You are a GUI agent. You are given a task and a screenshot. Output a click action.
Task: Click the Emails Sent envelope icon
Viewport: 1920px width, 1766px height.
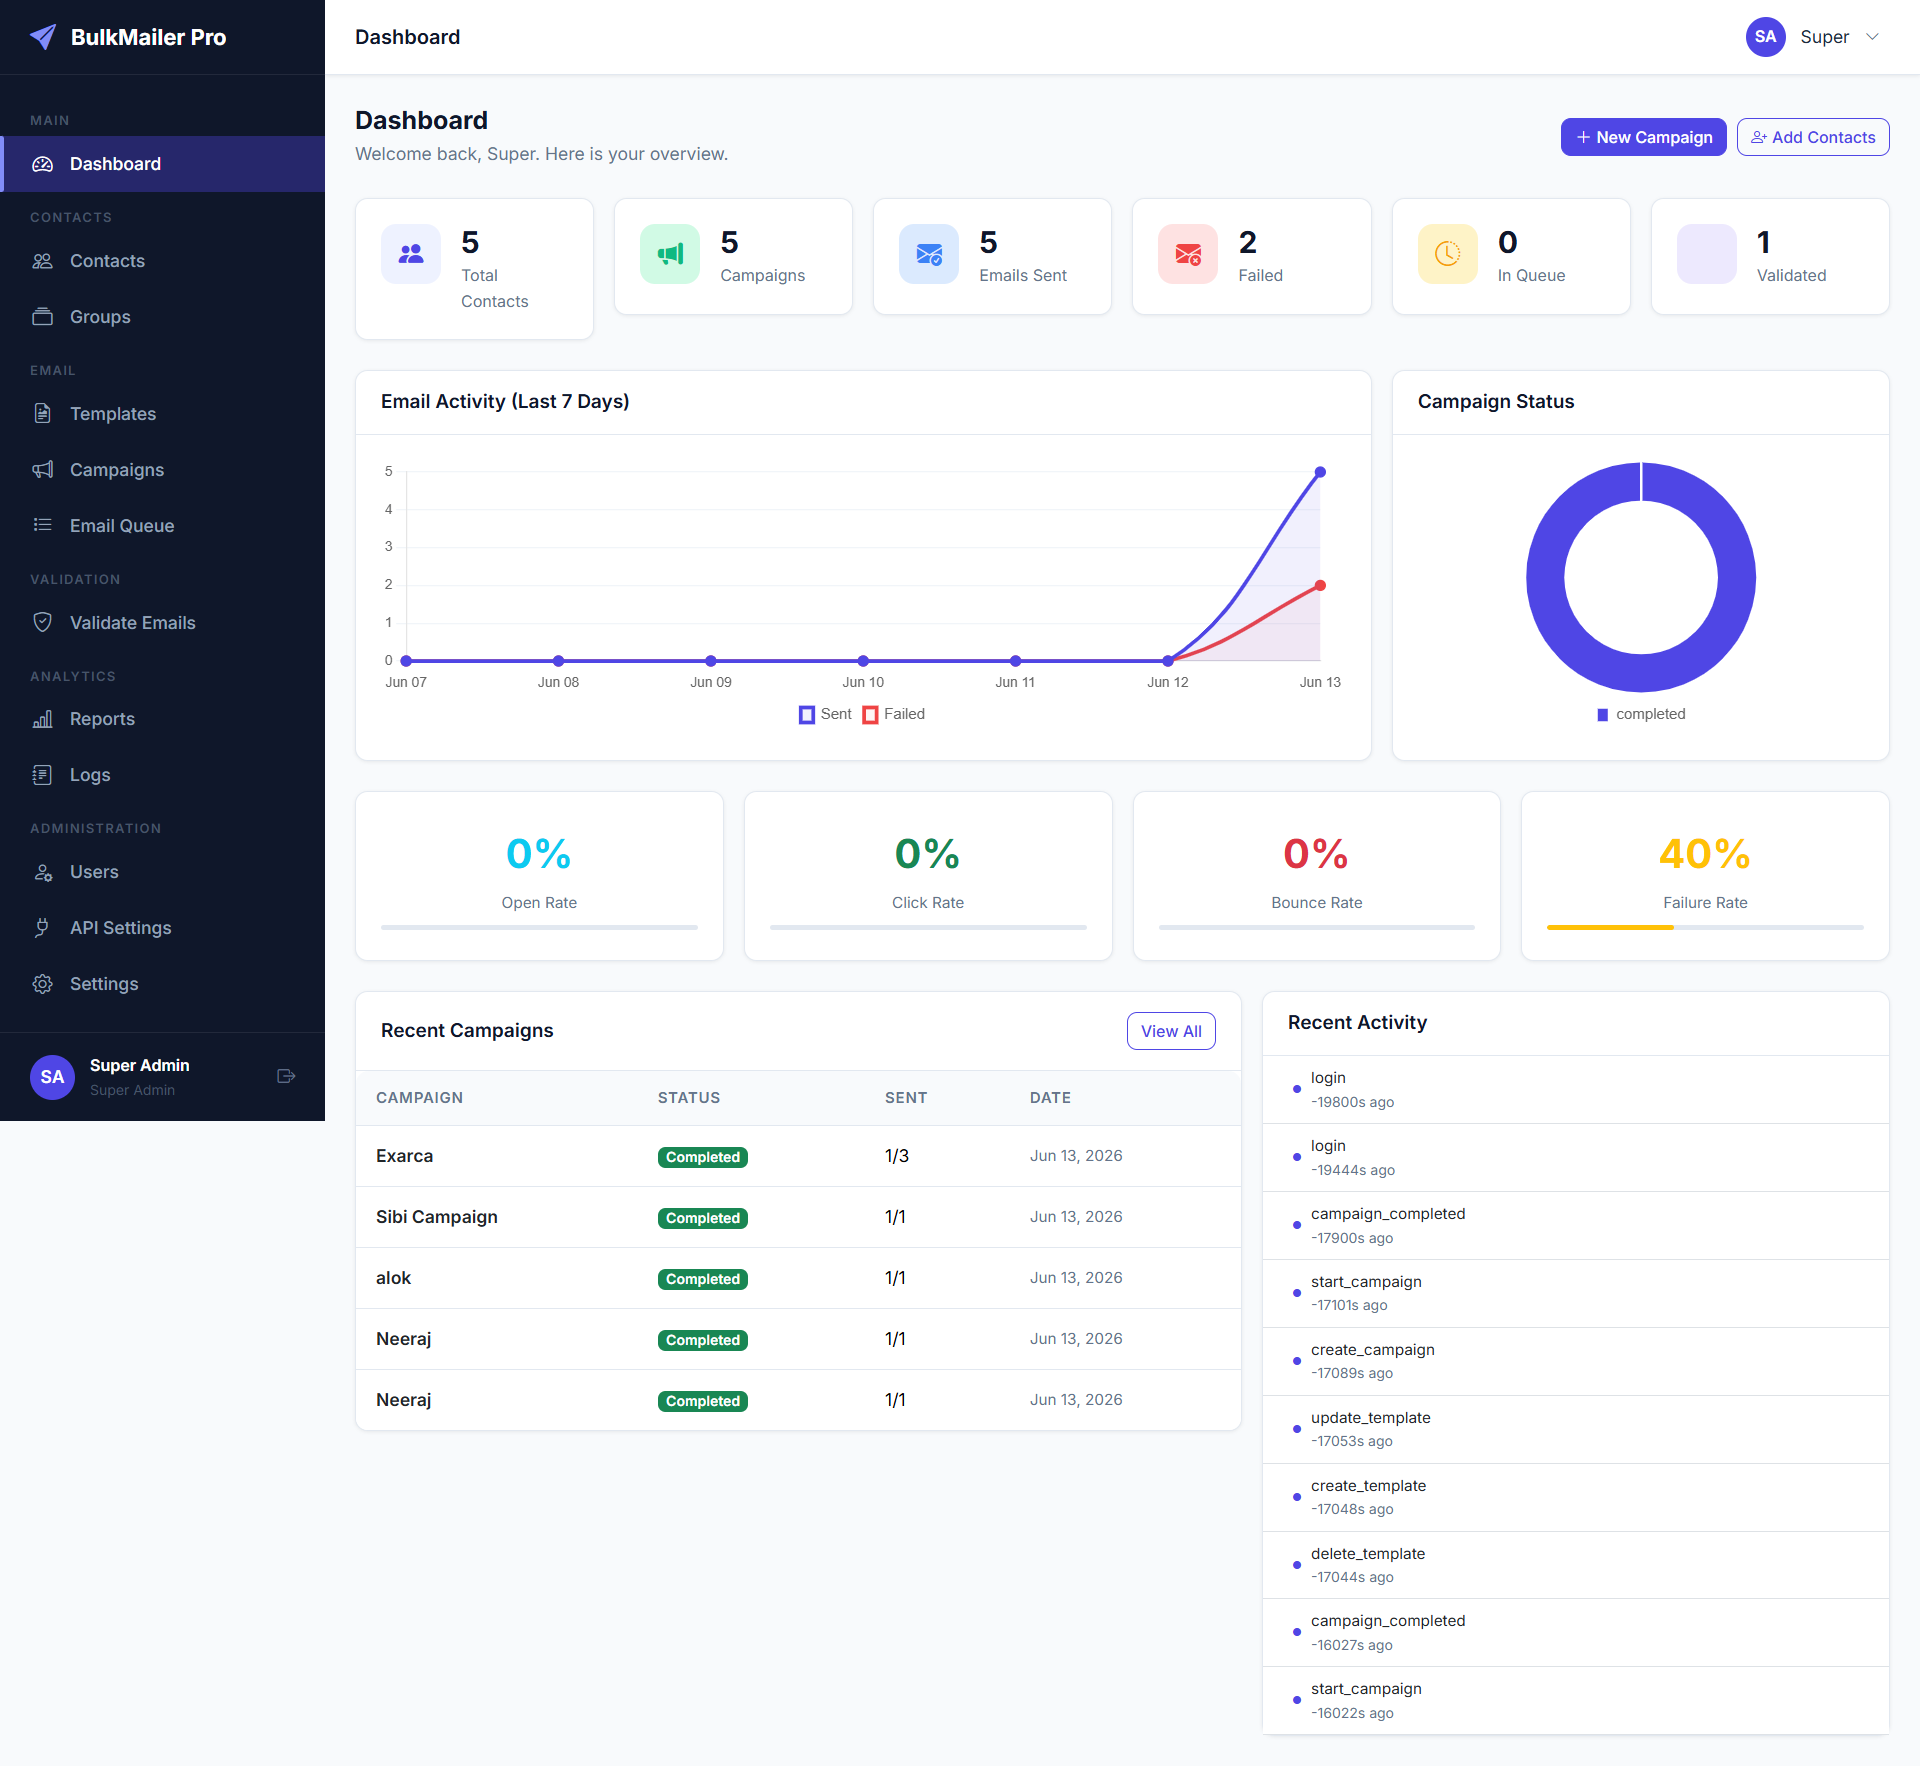point(929,254)
